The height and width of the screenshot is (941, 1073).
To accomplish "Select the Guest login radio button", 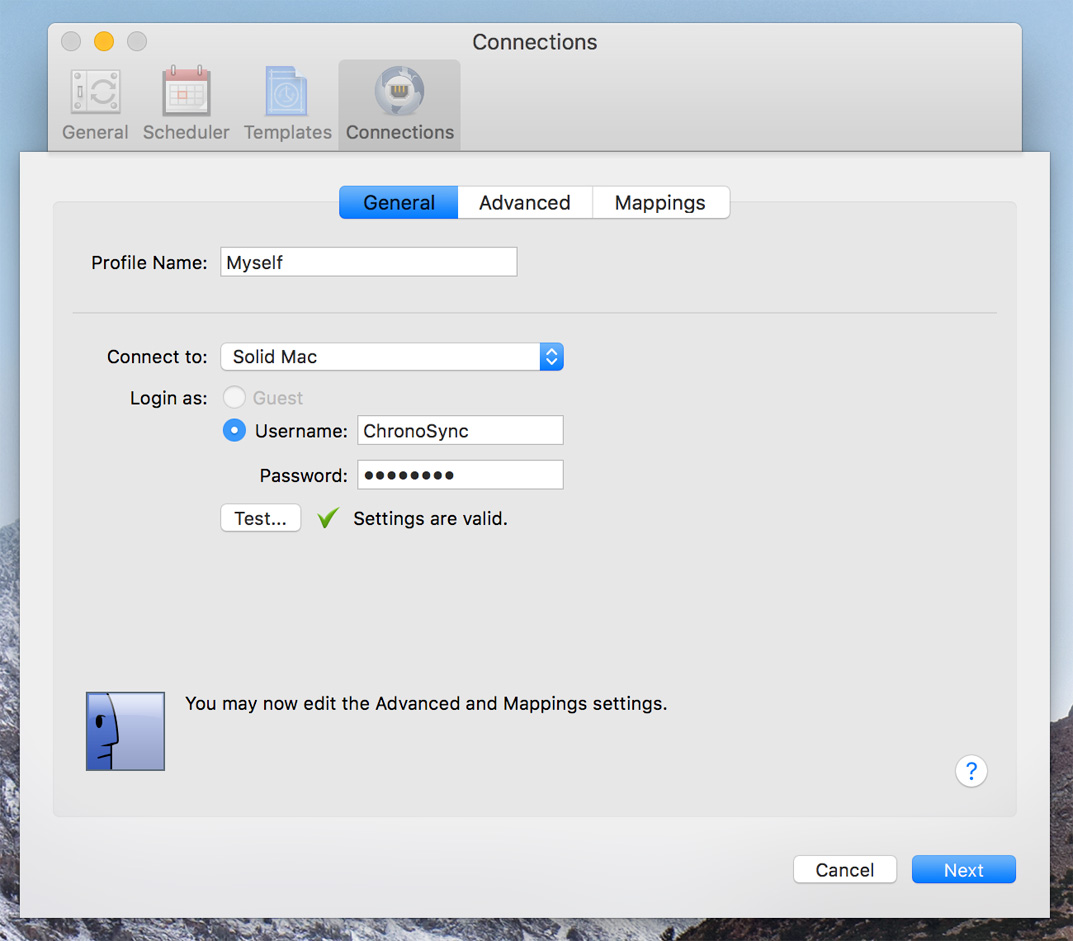I will (234, 398).
